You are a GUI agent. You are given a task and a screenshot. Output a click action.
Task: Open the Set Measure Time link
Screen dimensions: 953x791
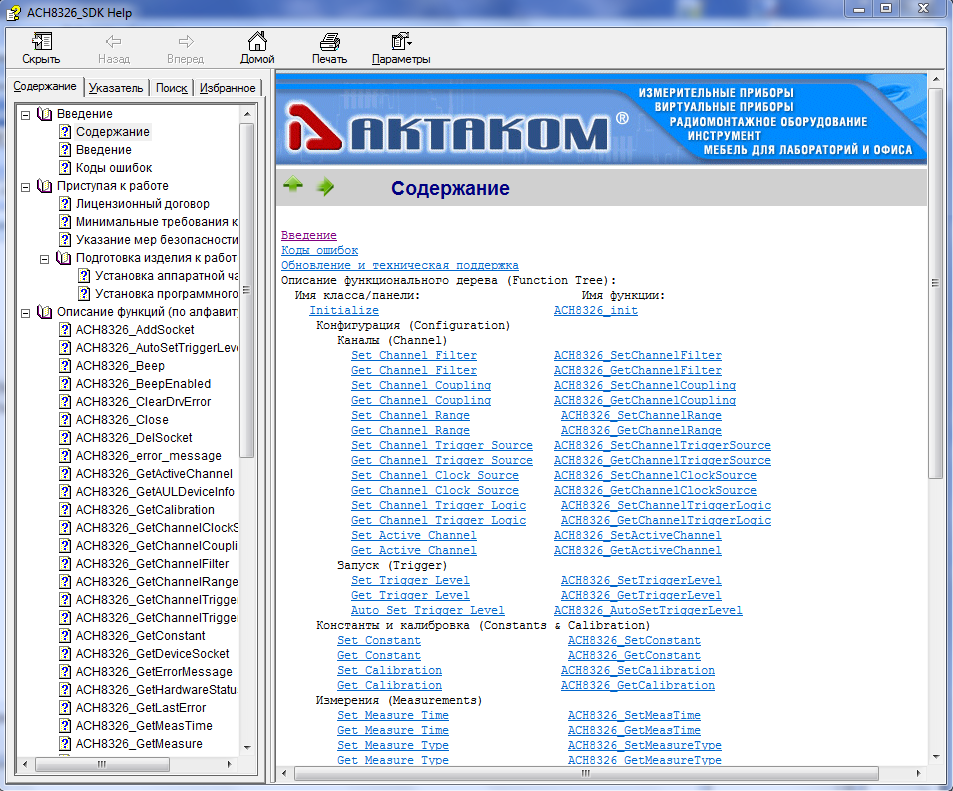pyautogui.click(x=393, y=716)
